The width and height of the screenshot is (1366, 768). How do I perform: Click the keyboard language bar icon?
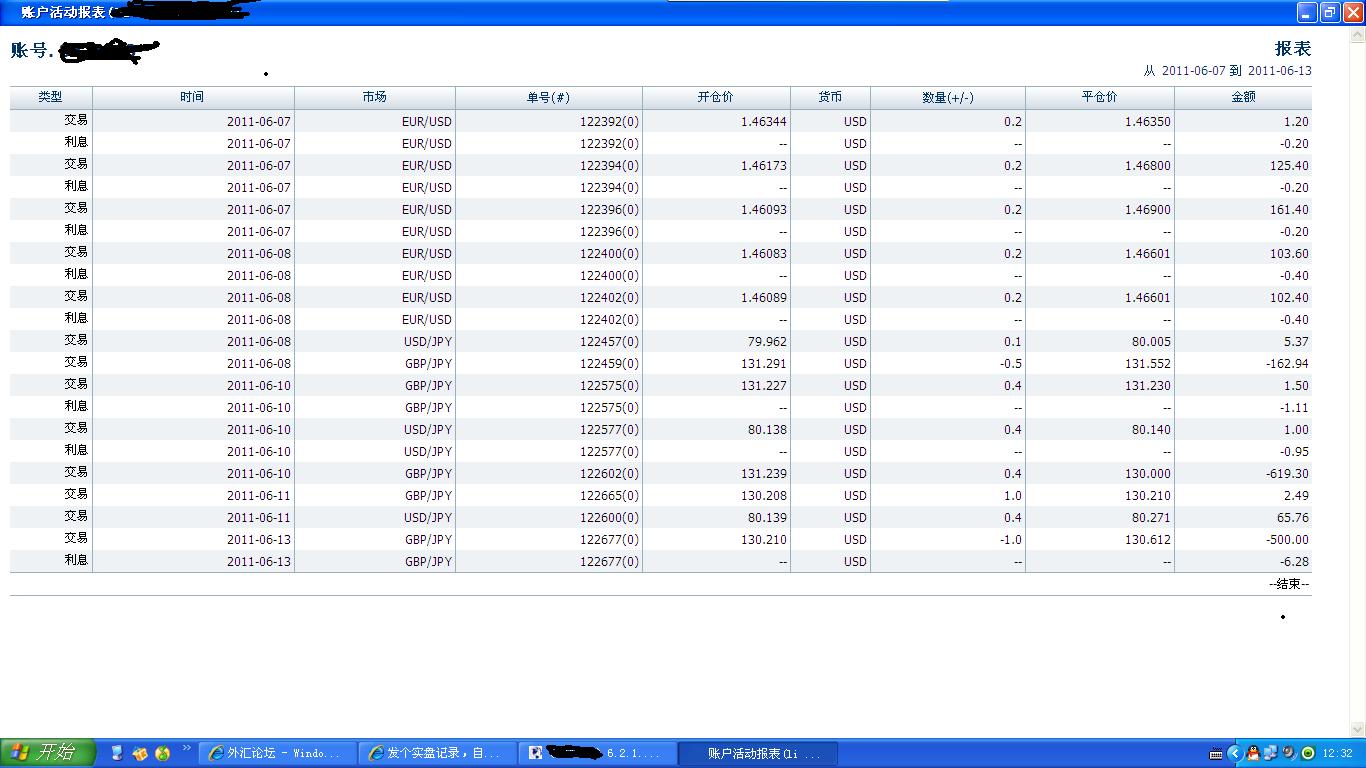point(1216,753)
